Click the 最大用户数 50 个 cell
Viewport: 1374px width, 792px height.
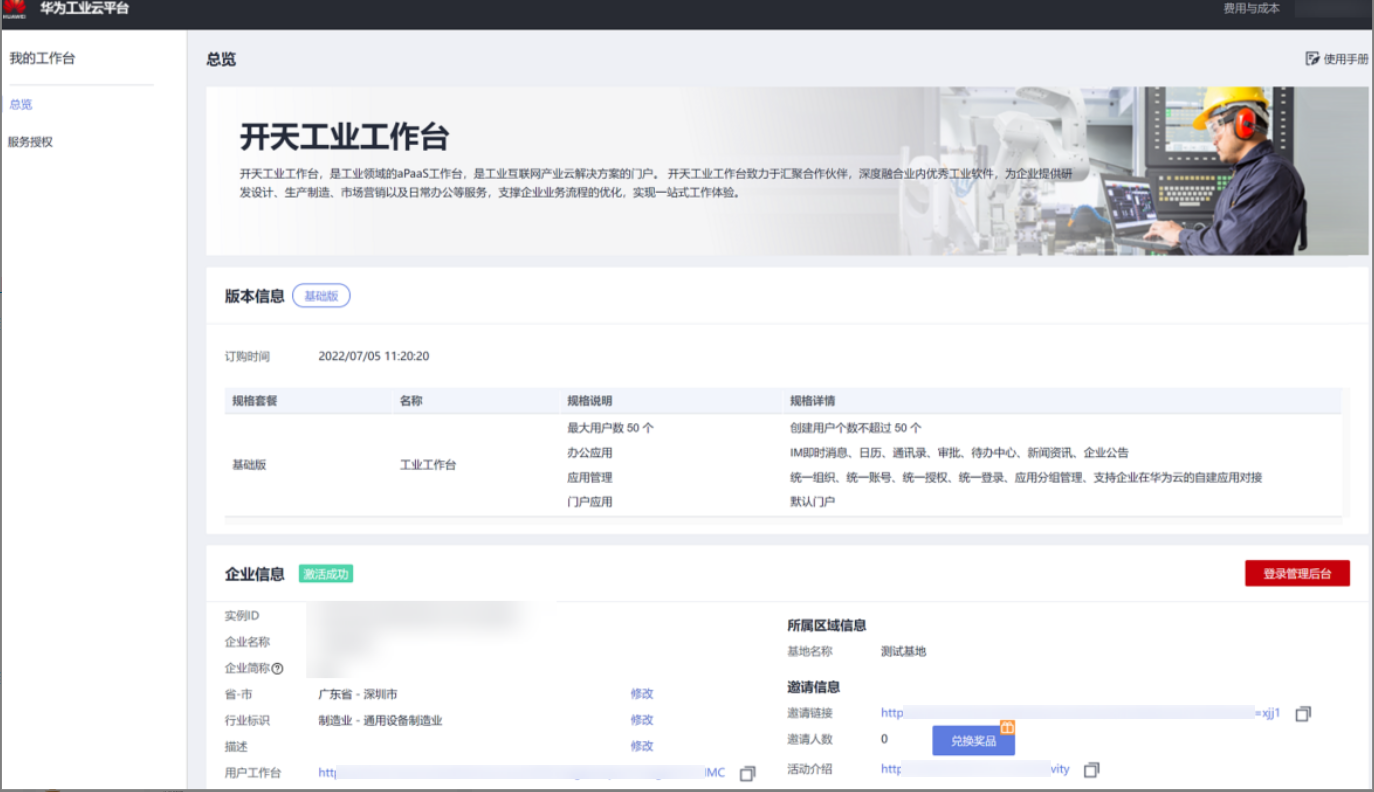point(610,428)
